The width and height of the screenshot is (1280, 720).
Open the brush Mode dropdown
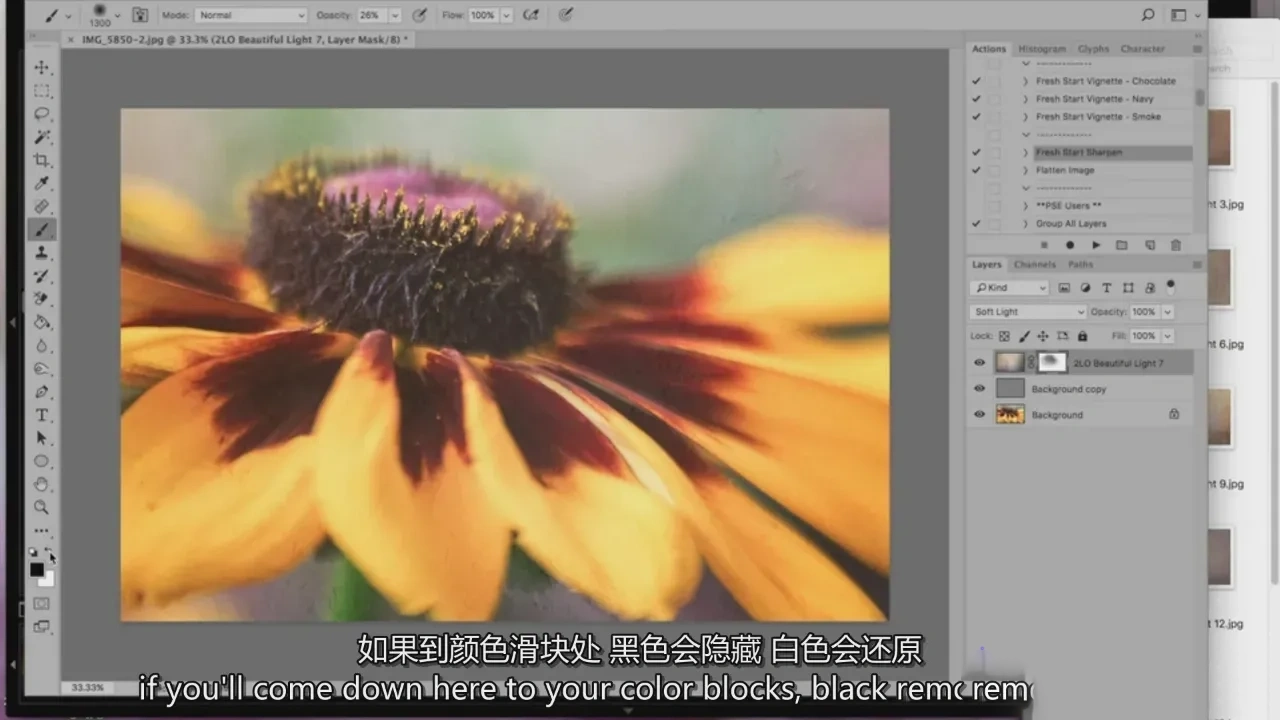[251, 15]
